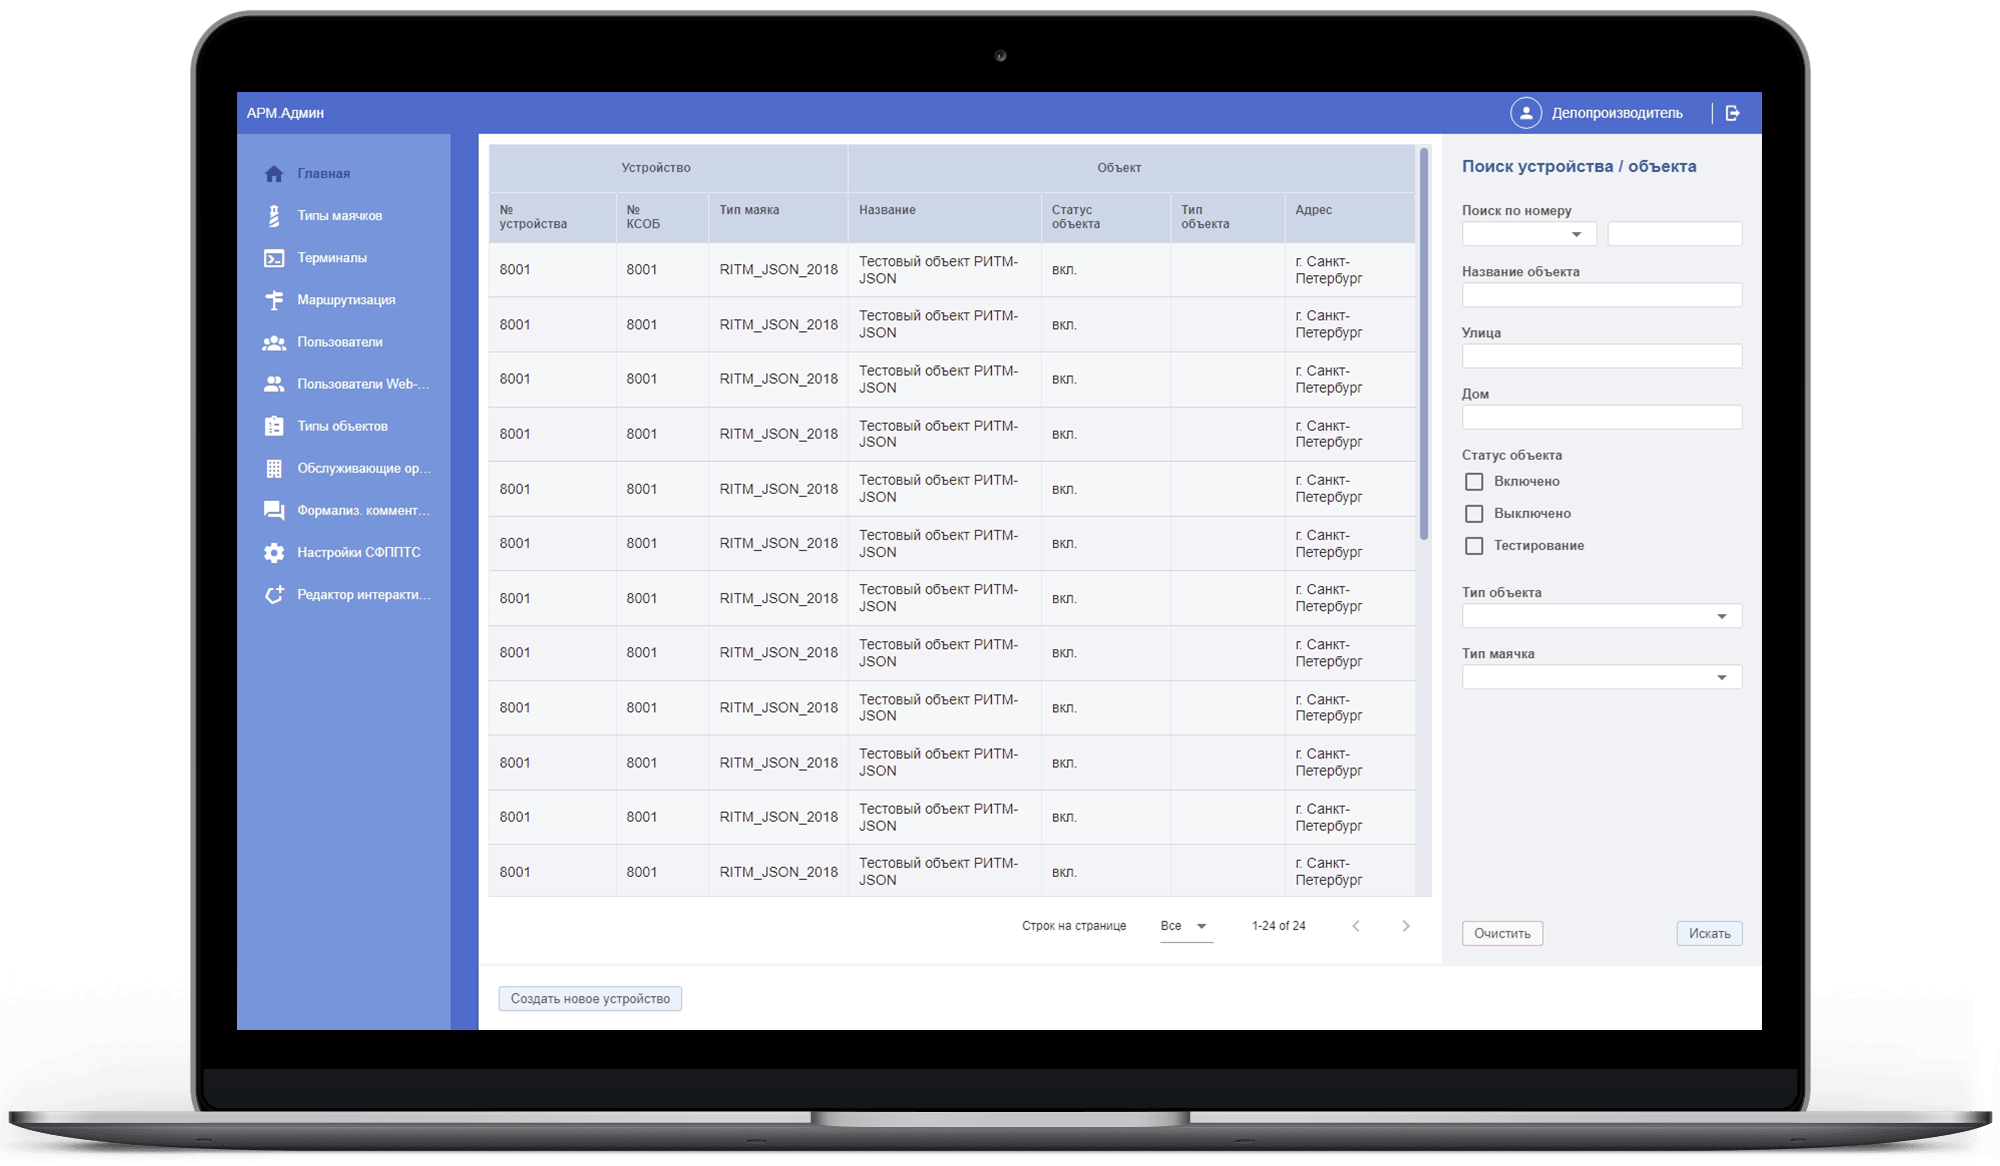The image size is (2000, 1166).
Task: Click the logout icon in top bar
Action: tap(1733, 113)
